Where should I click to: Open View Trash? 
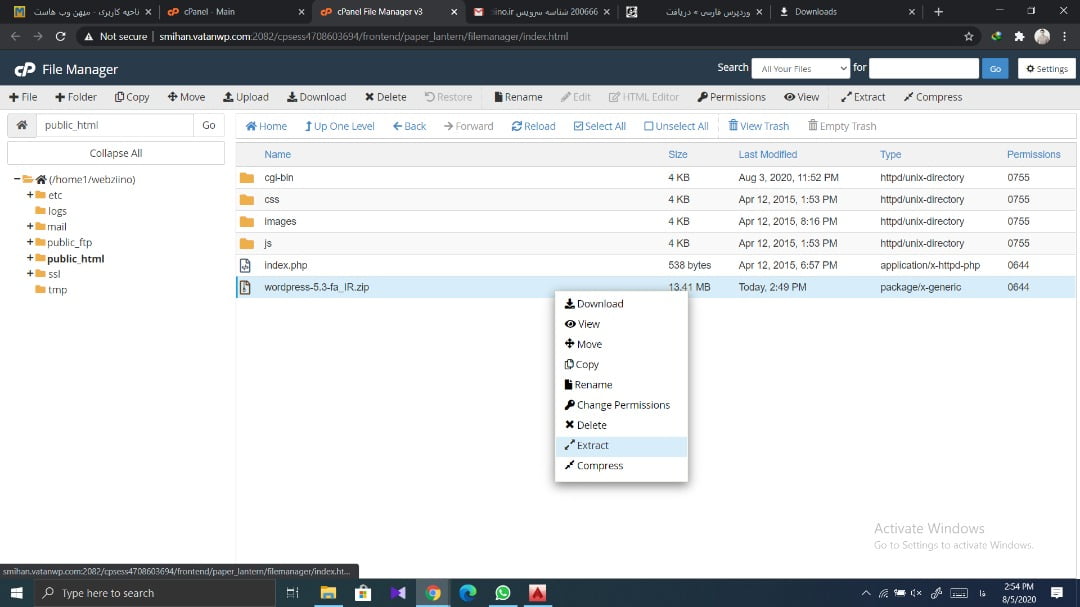[x=758, y=126]
